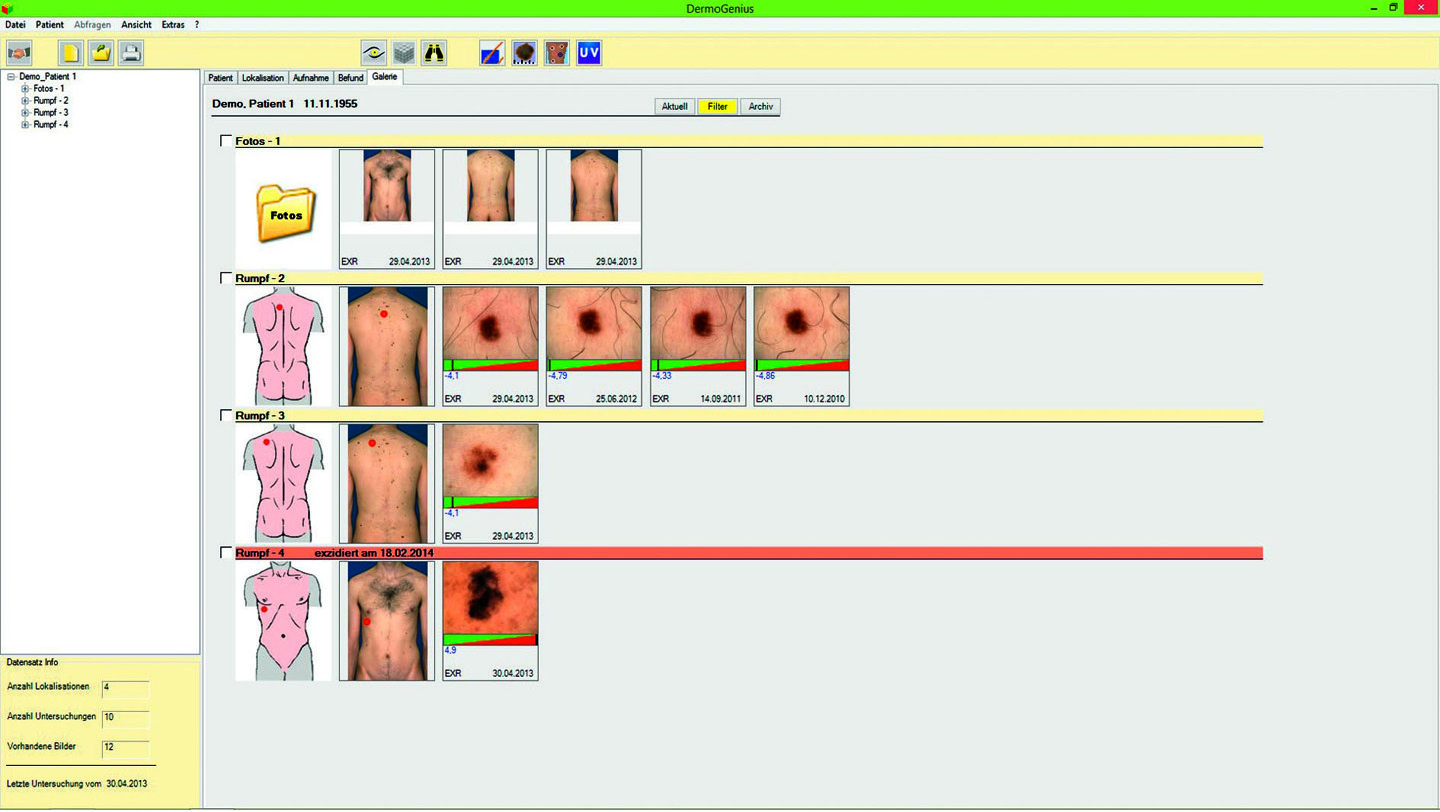Collapse the Demo_Patient 1 tree node
The width and height of the screenshot is (1440, 812).
pyautogui.click(x=11, y=77)
